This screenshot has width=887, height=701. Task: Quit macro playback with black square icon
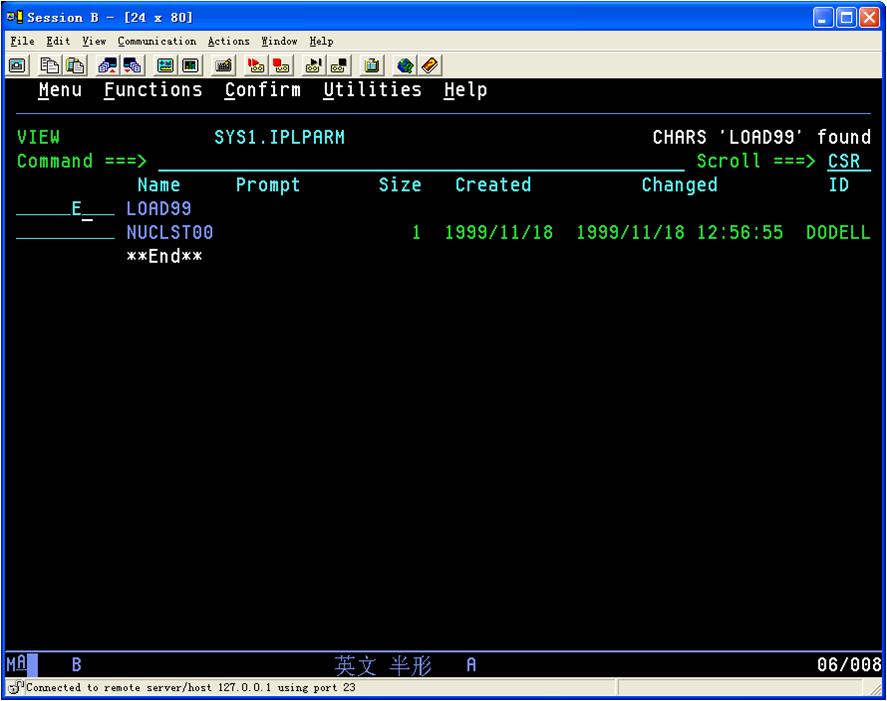click(339, 66)
